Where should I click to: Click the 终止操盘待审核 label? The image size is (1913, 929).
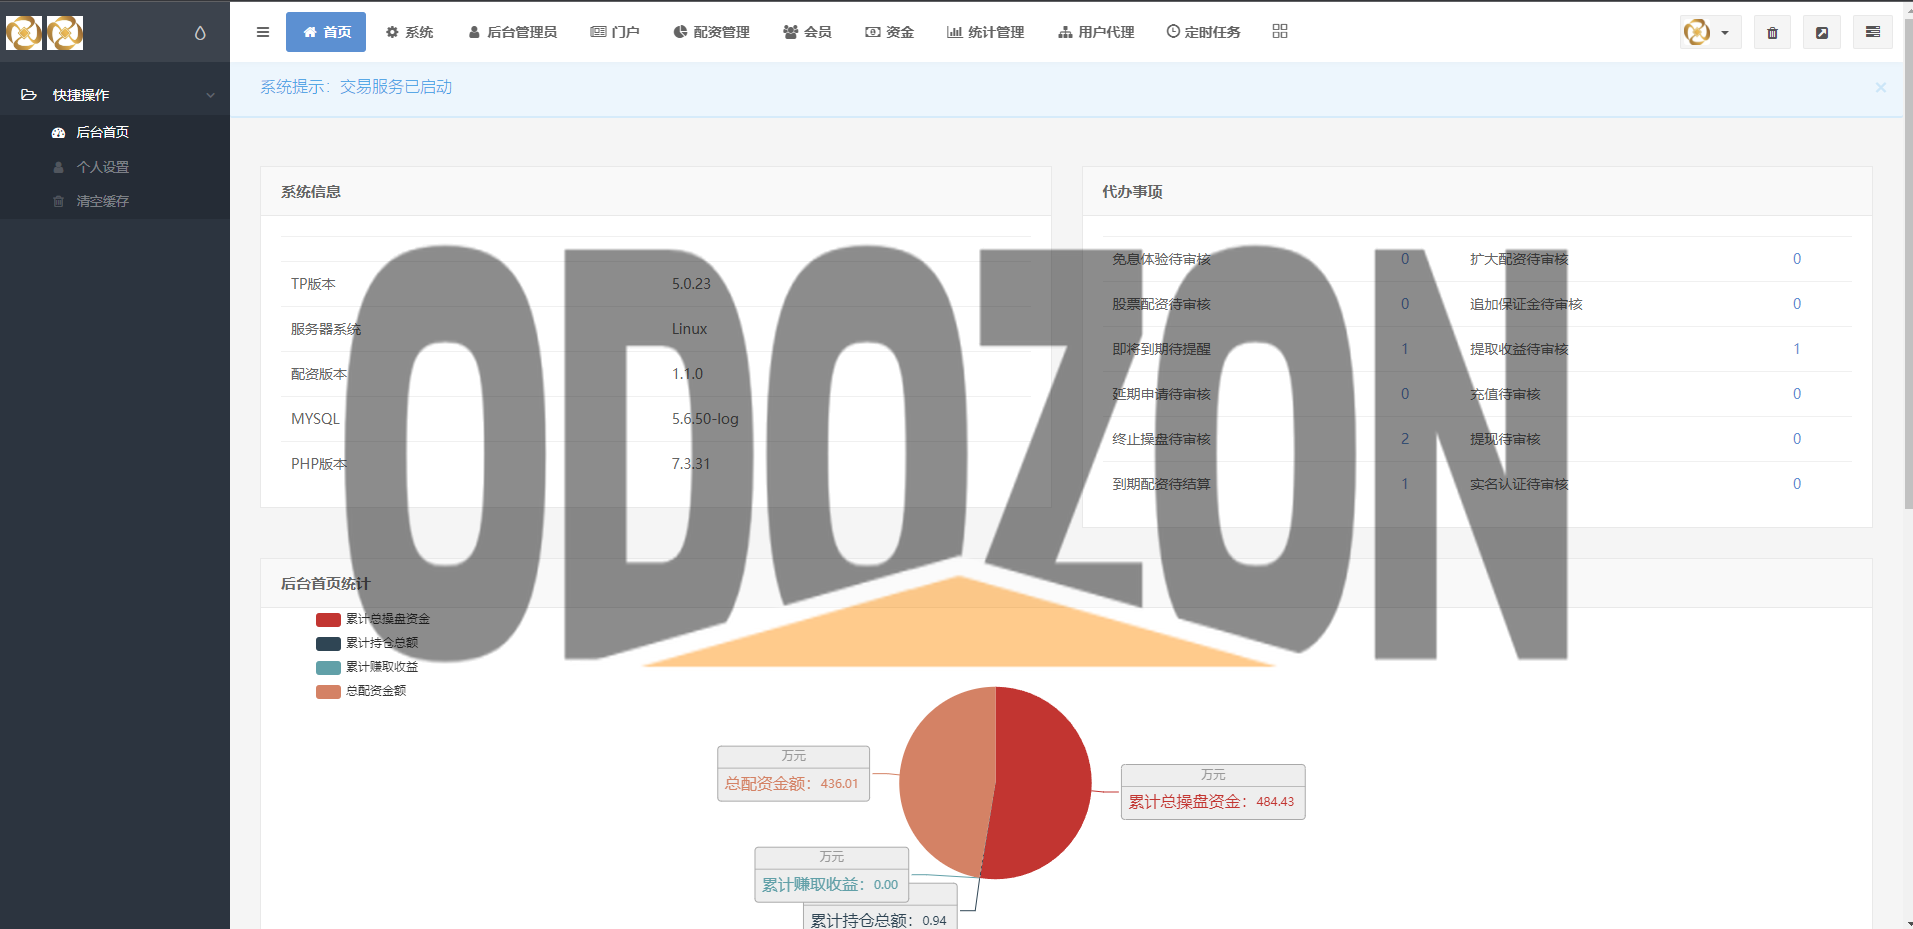[1161, 439]
